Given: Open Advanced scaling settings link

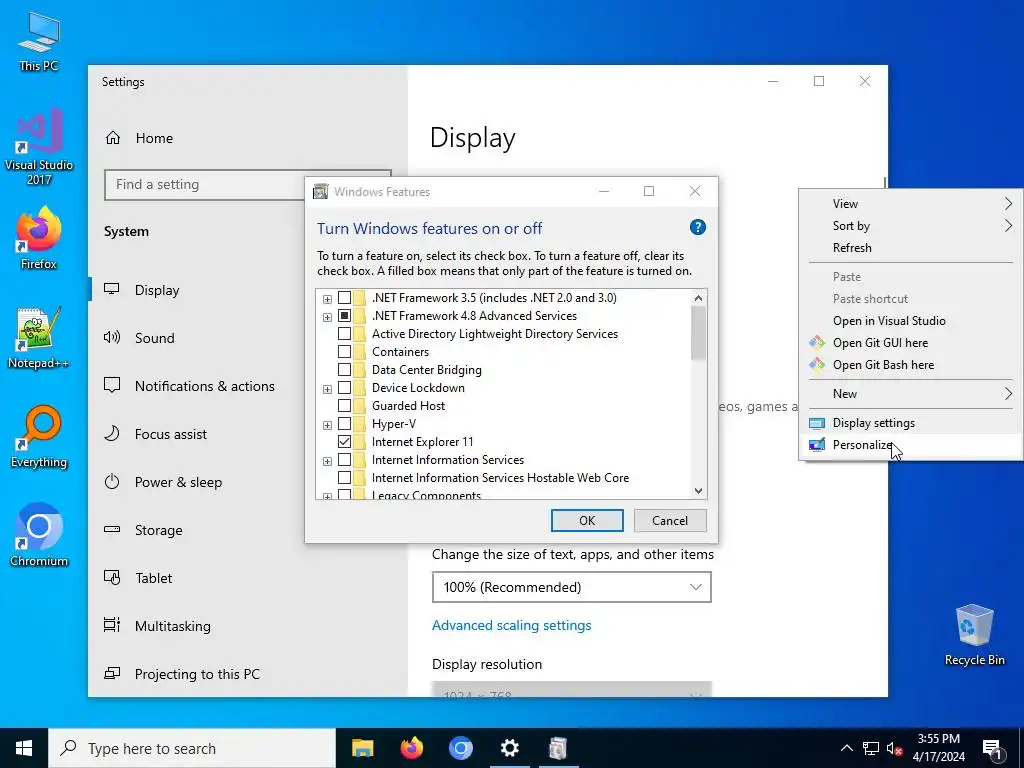Looking at the screenshot, I should click(x=511, y=625).
